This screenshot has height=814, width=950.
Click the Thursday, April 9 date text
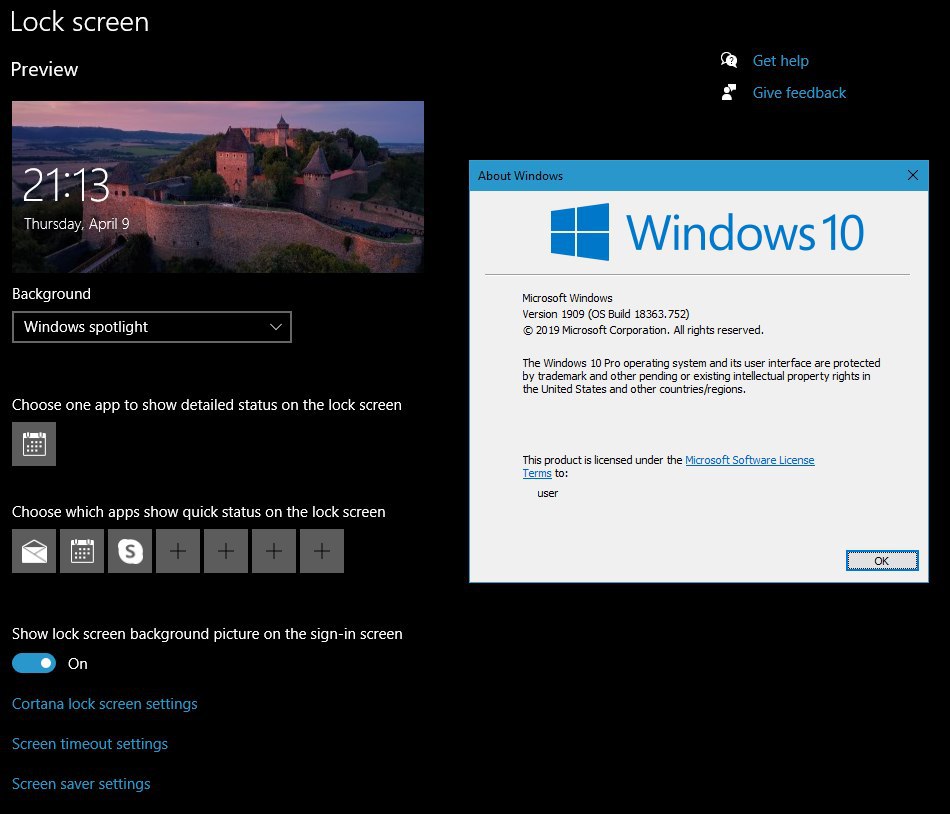[77, 223]
